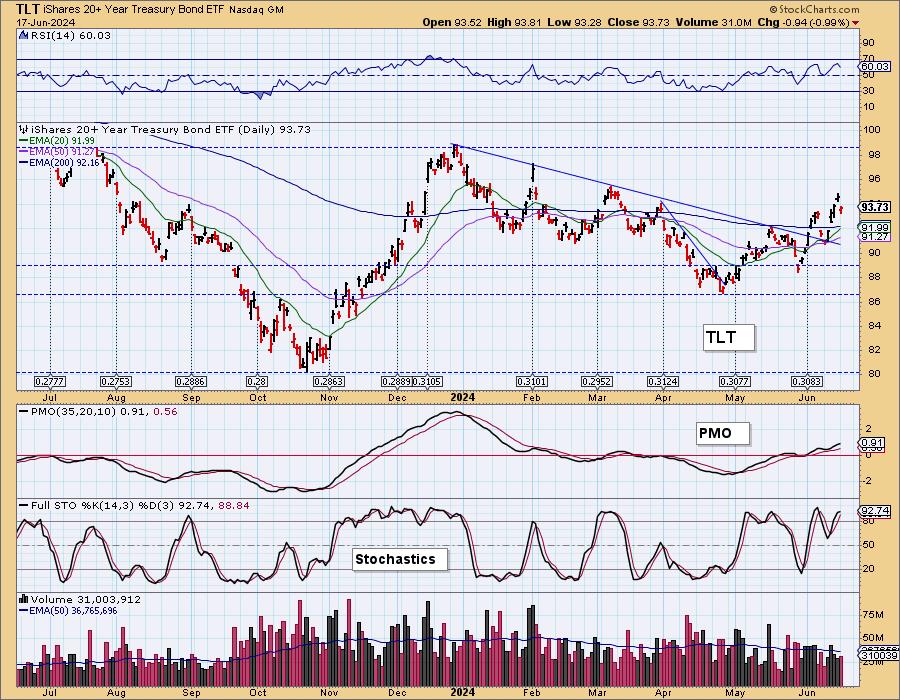The width and height of the screenshot is (900, 700).
Task: Click the blue volume EMA(50) legend line
Action: [24, 610]
